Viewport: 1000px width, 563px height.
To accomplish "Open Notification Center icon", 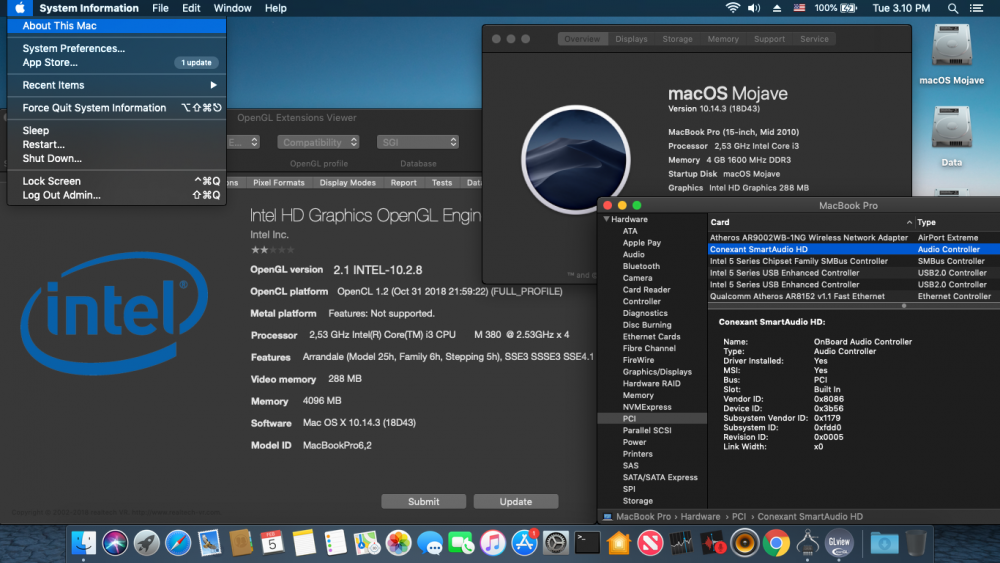I will click(x=976, y=8).
